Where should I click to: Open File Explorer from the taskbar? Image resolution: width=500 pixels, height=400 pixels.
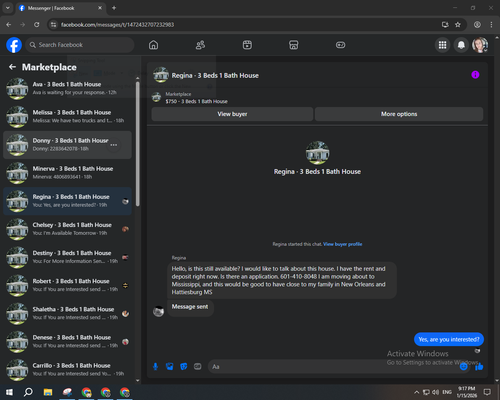click(x=48, y=392)
